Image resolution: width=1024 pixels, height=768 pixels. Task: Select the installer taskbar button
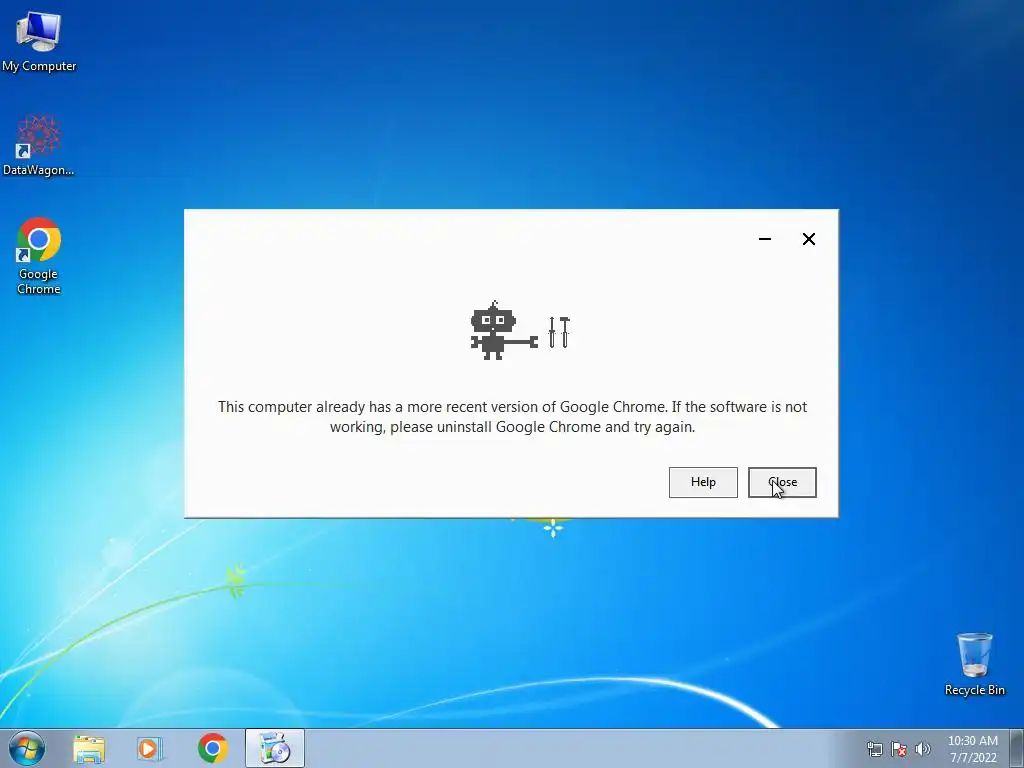coord(275,748)
